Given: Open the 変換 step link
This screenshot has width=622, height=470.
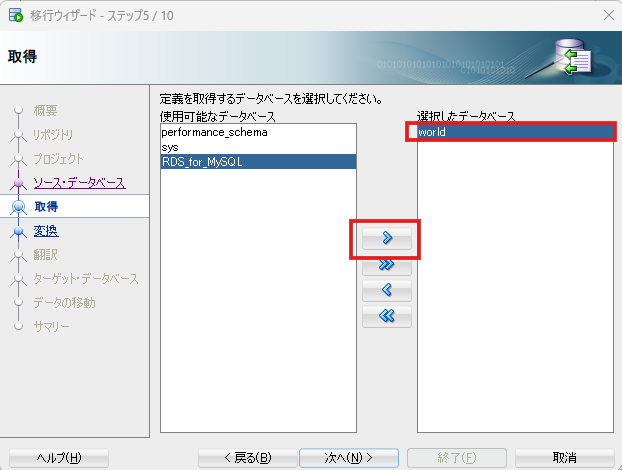Looking at the screenshot, I should [x=46, y=231].
